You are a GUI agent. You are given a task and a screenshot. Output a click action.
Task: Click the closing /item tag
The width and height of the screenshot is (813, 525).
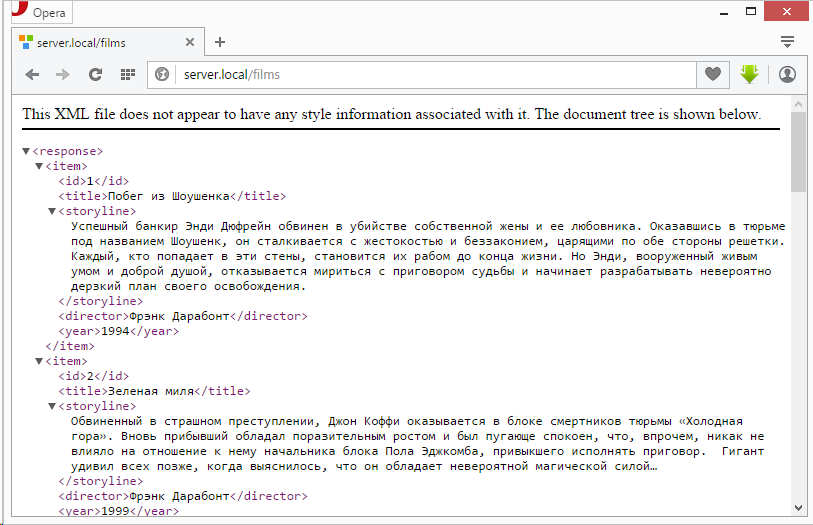(70, 346)
